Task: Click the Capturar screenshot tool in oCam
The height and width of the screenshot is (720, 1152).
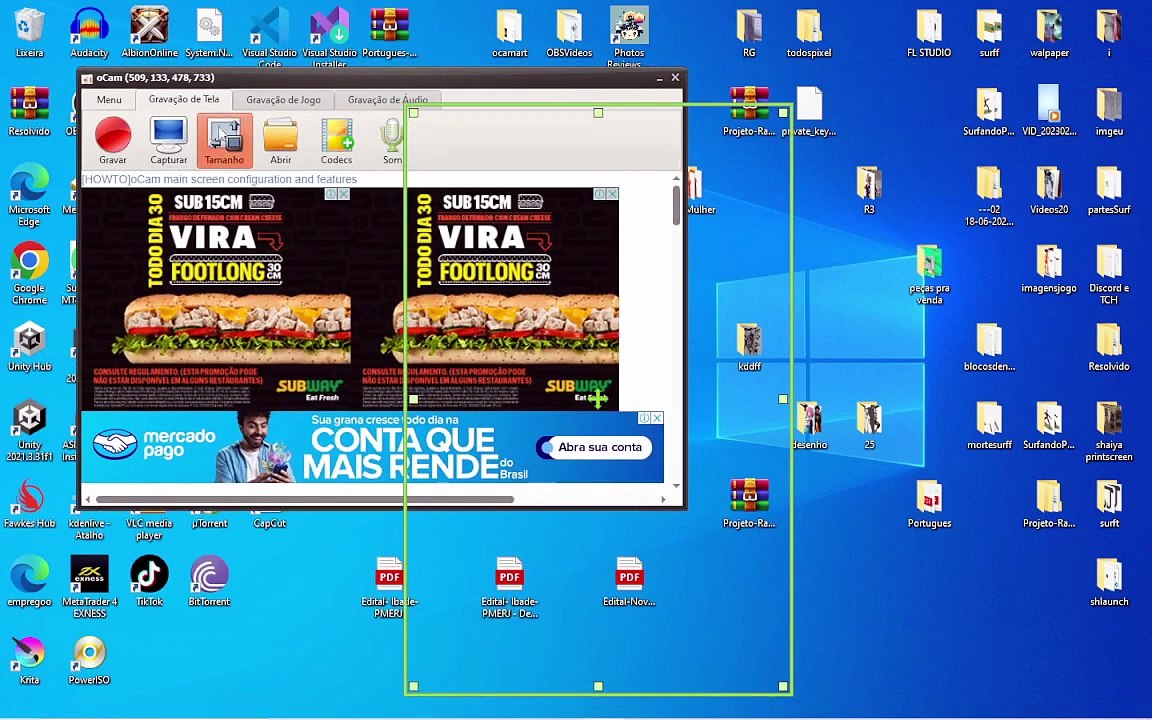Action: tap(168, 140)
